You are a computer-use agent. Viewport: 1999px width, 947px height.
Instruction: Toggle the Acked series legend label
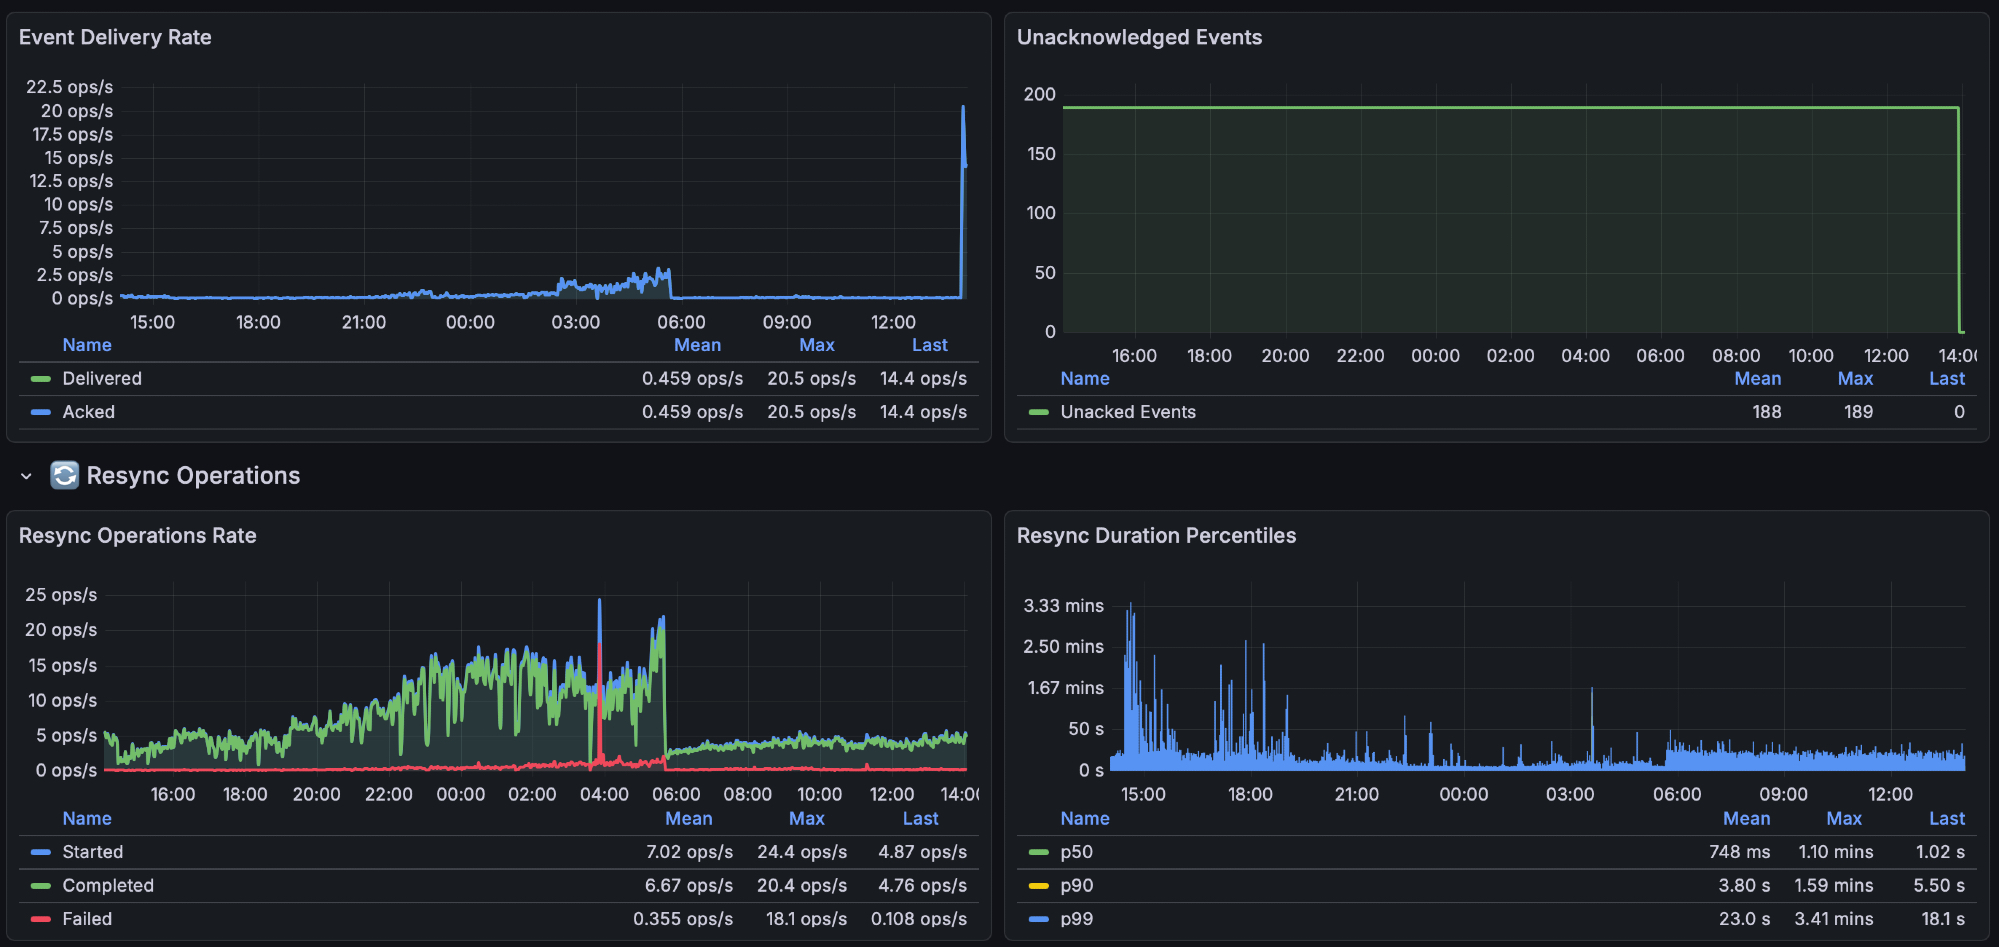coord(89,412)
